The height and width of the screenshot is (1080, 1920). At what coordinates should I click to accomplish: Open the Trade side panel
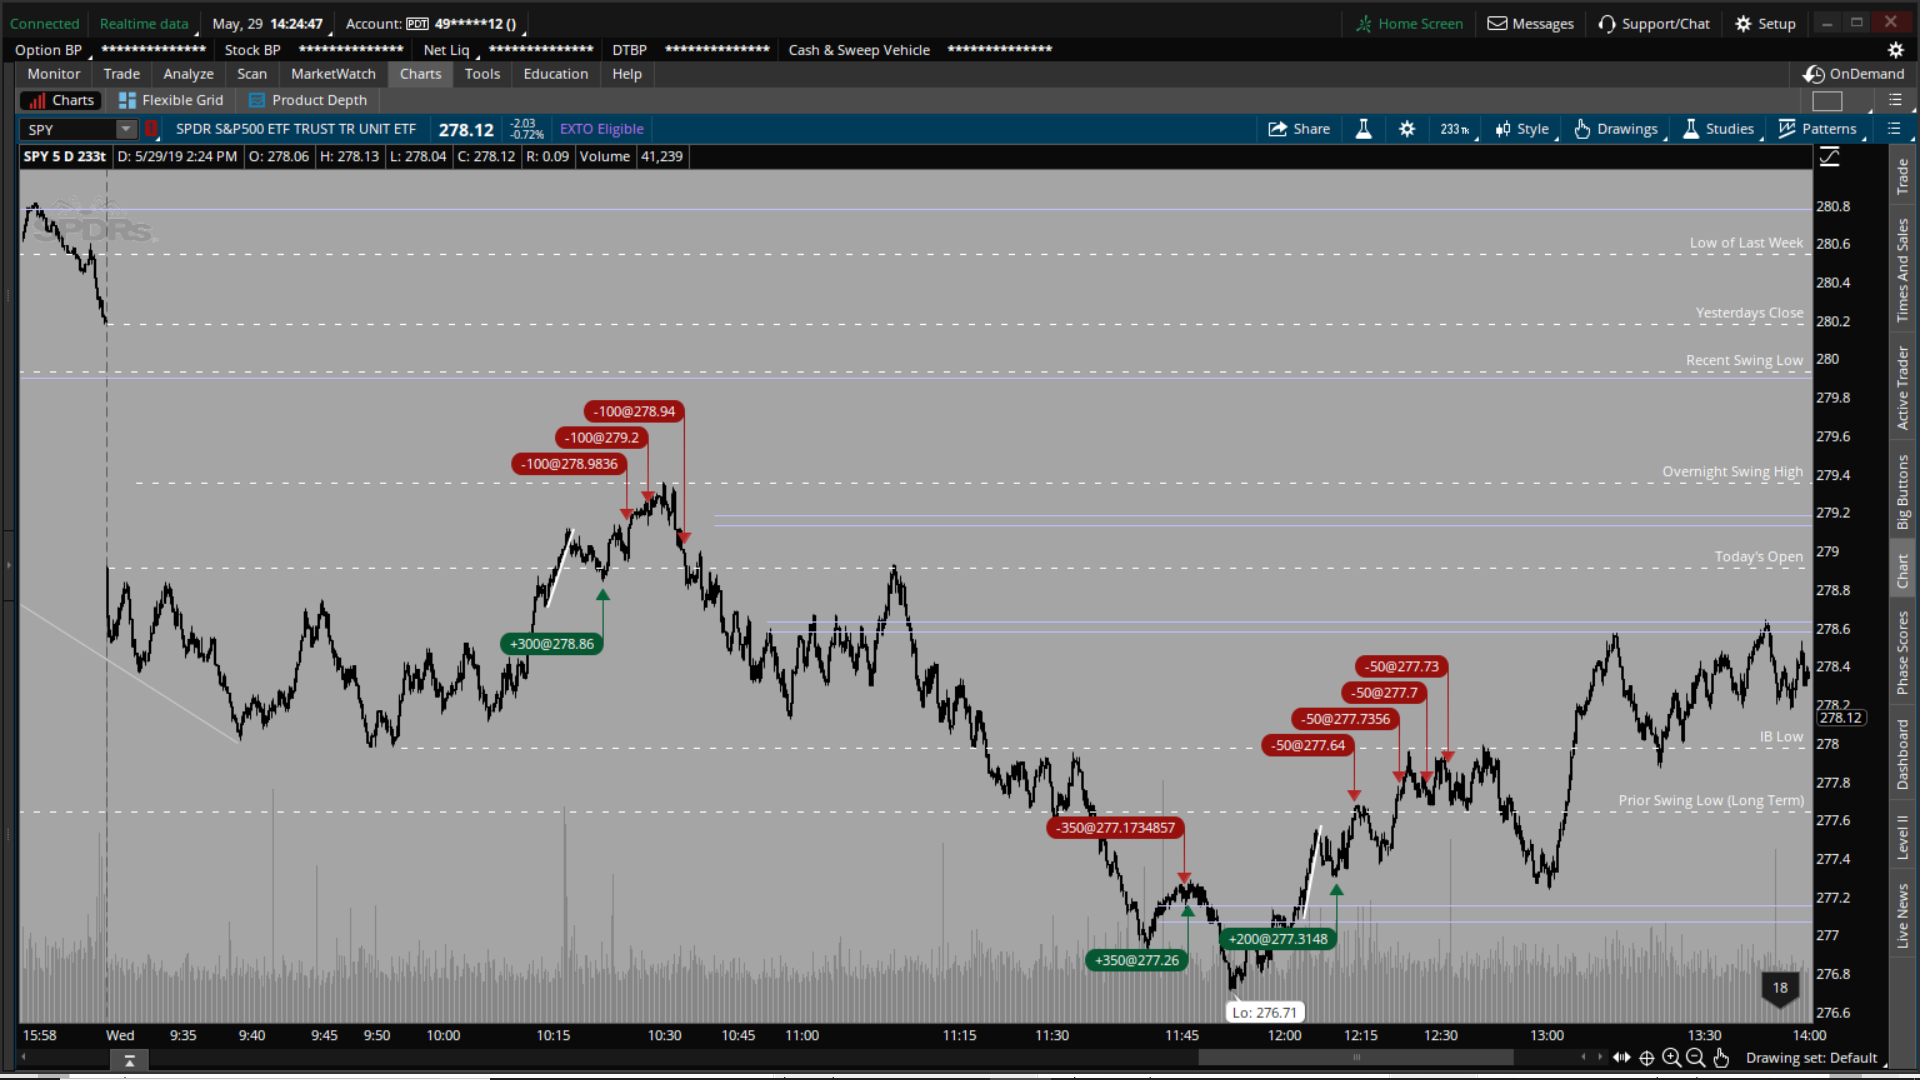(1902, 176)
